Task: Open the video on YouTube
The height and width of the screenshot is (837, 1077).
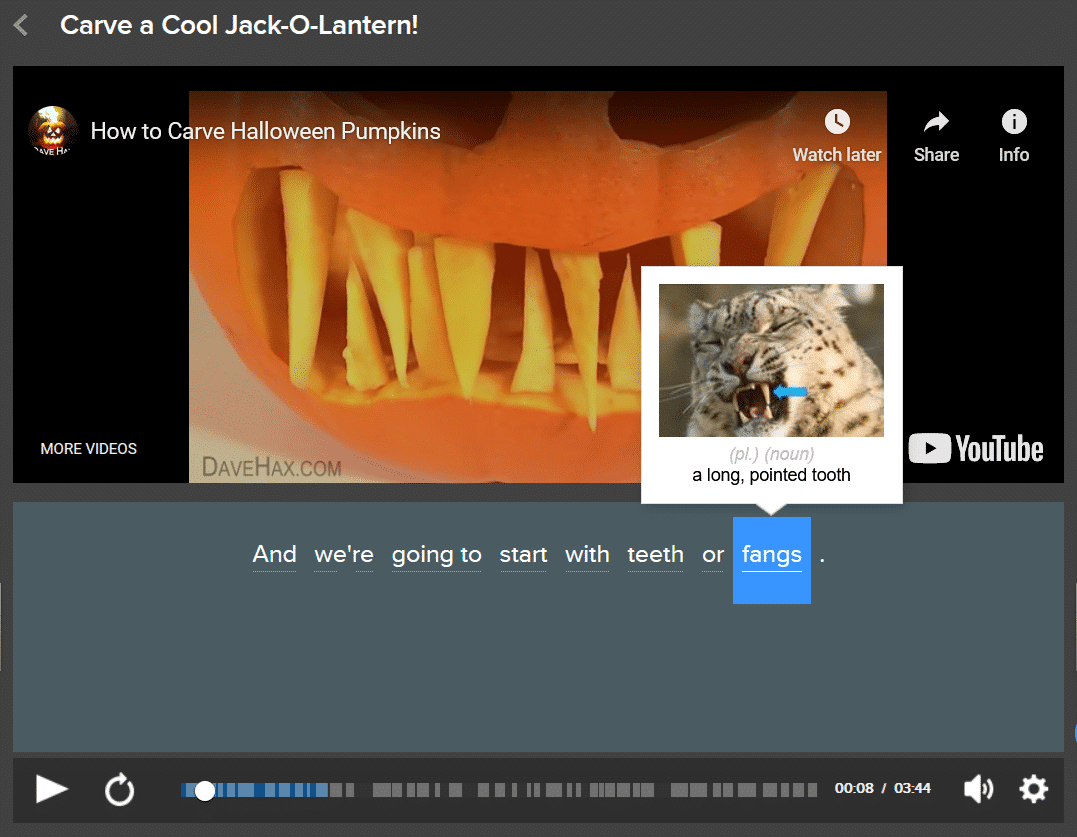Action: (x=975, y=449)
